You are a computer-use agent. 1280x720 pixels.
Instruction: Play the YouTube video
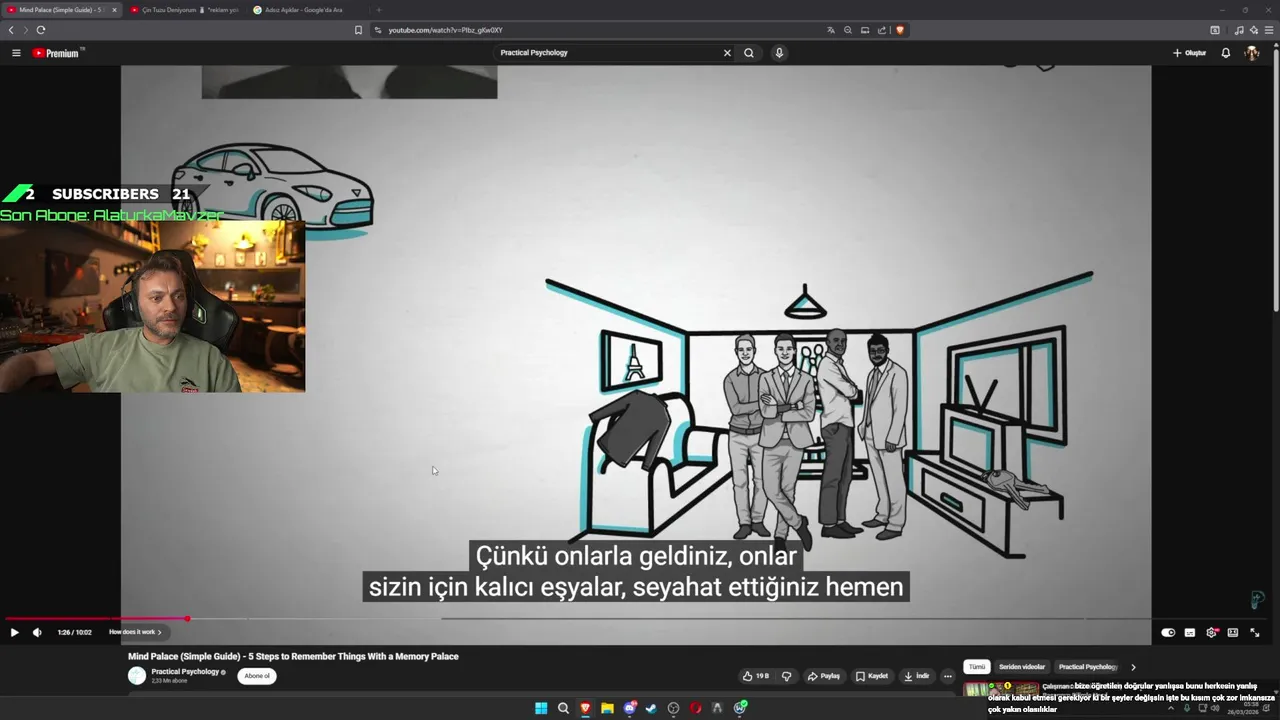(x=14, y=632)
